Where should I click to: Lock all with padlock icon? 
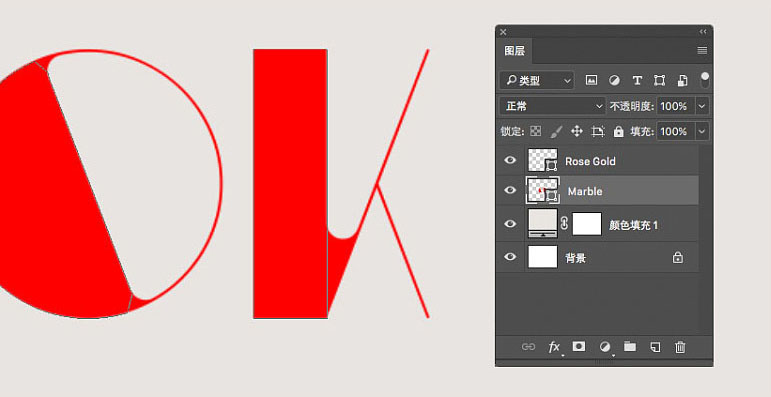[x=619, y=131]
